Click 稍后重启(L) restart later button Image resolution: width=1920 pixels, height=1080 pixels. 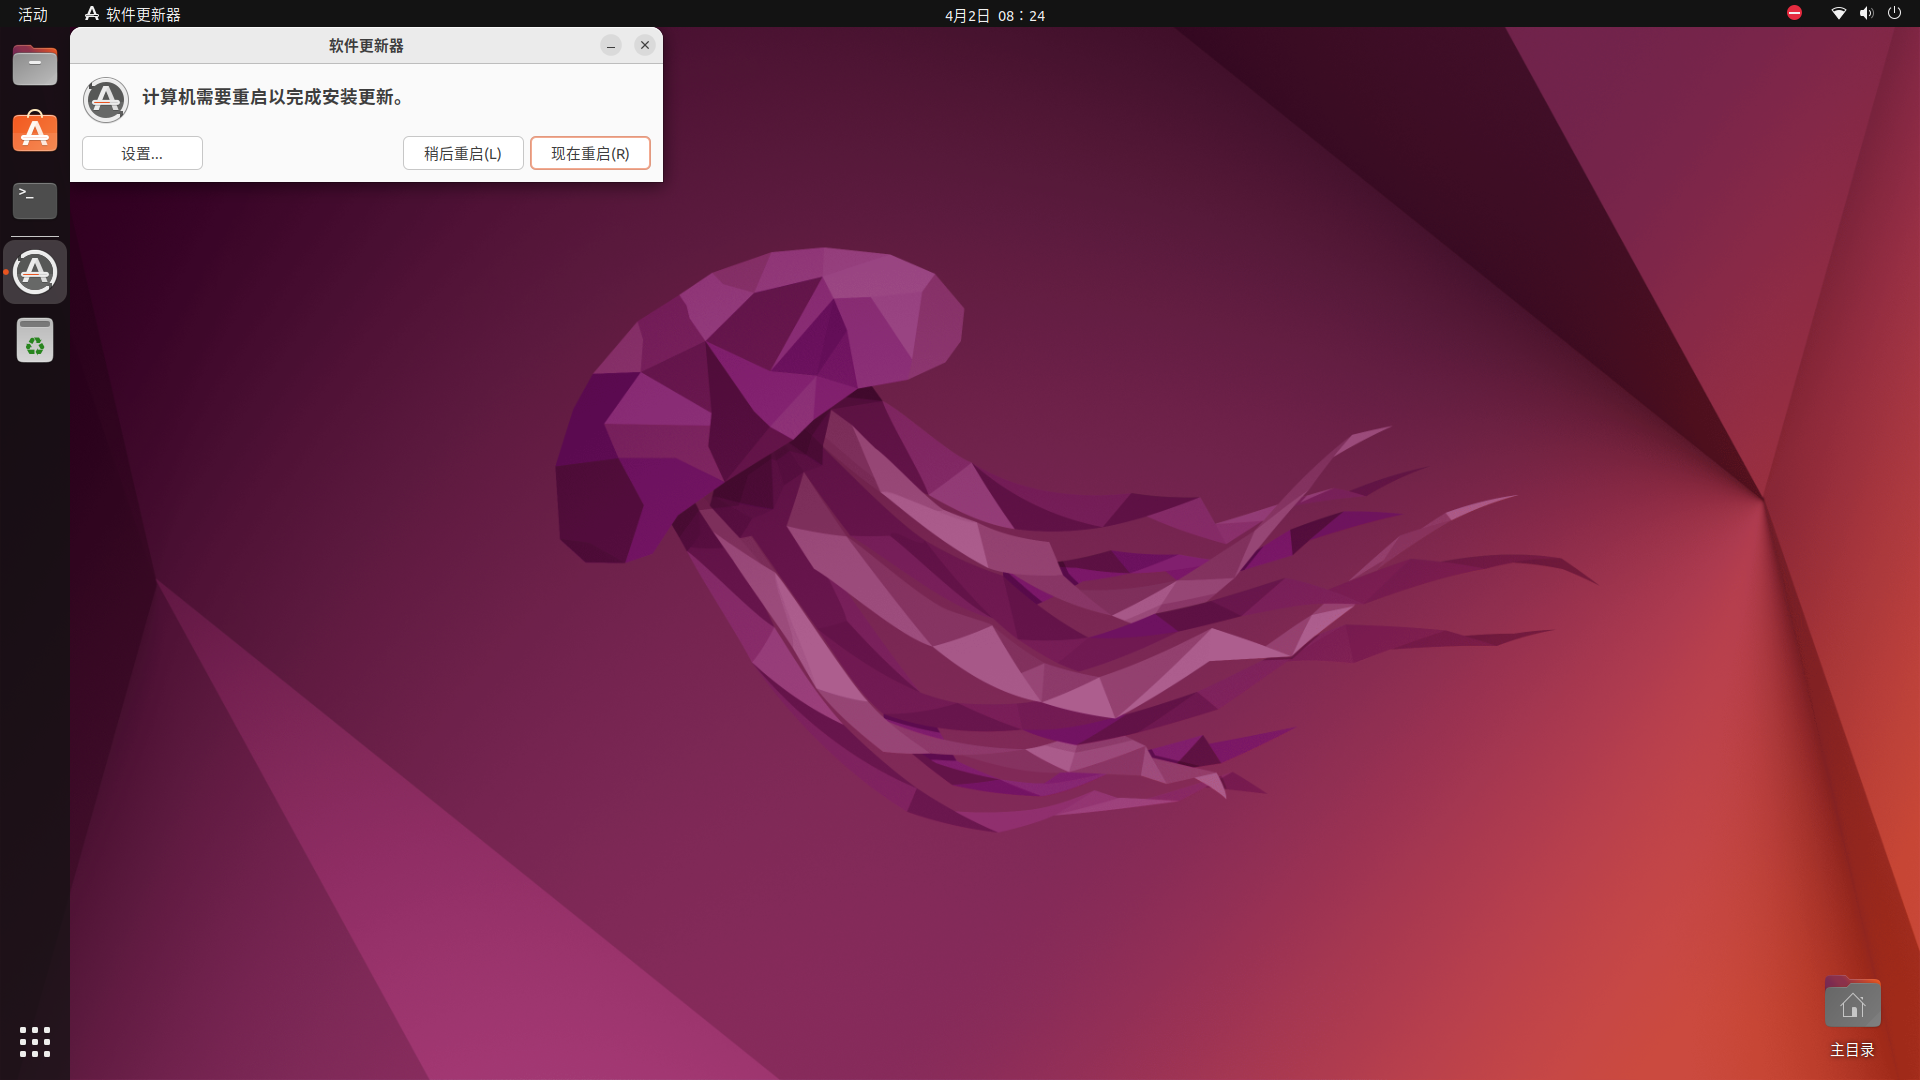pos(463,153)
